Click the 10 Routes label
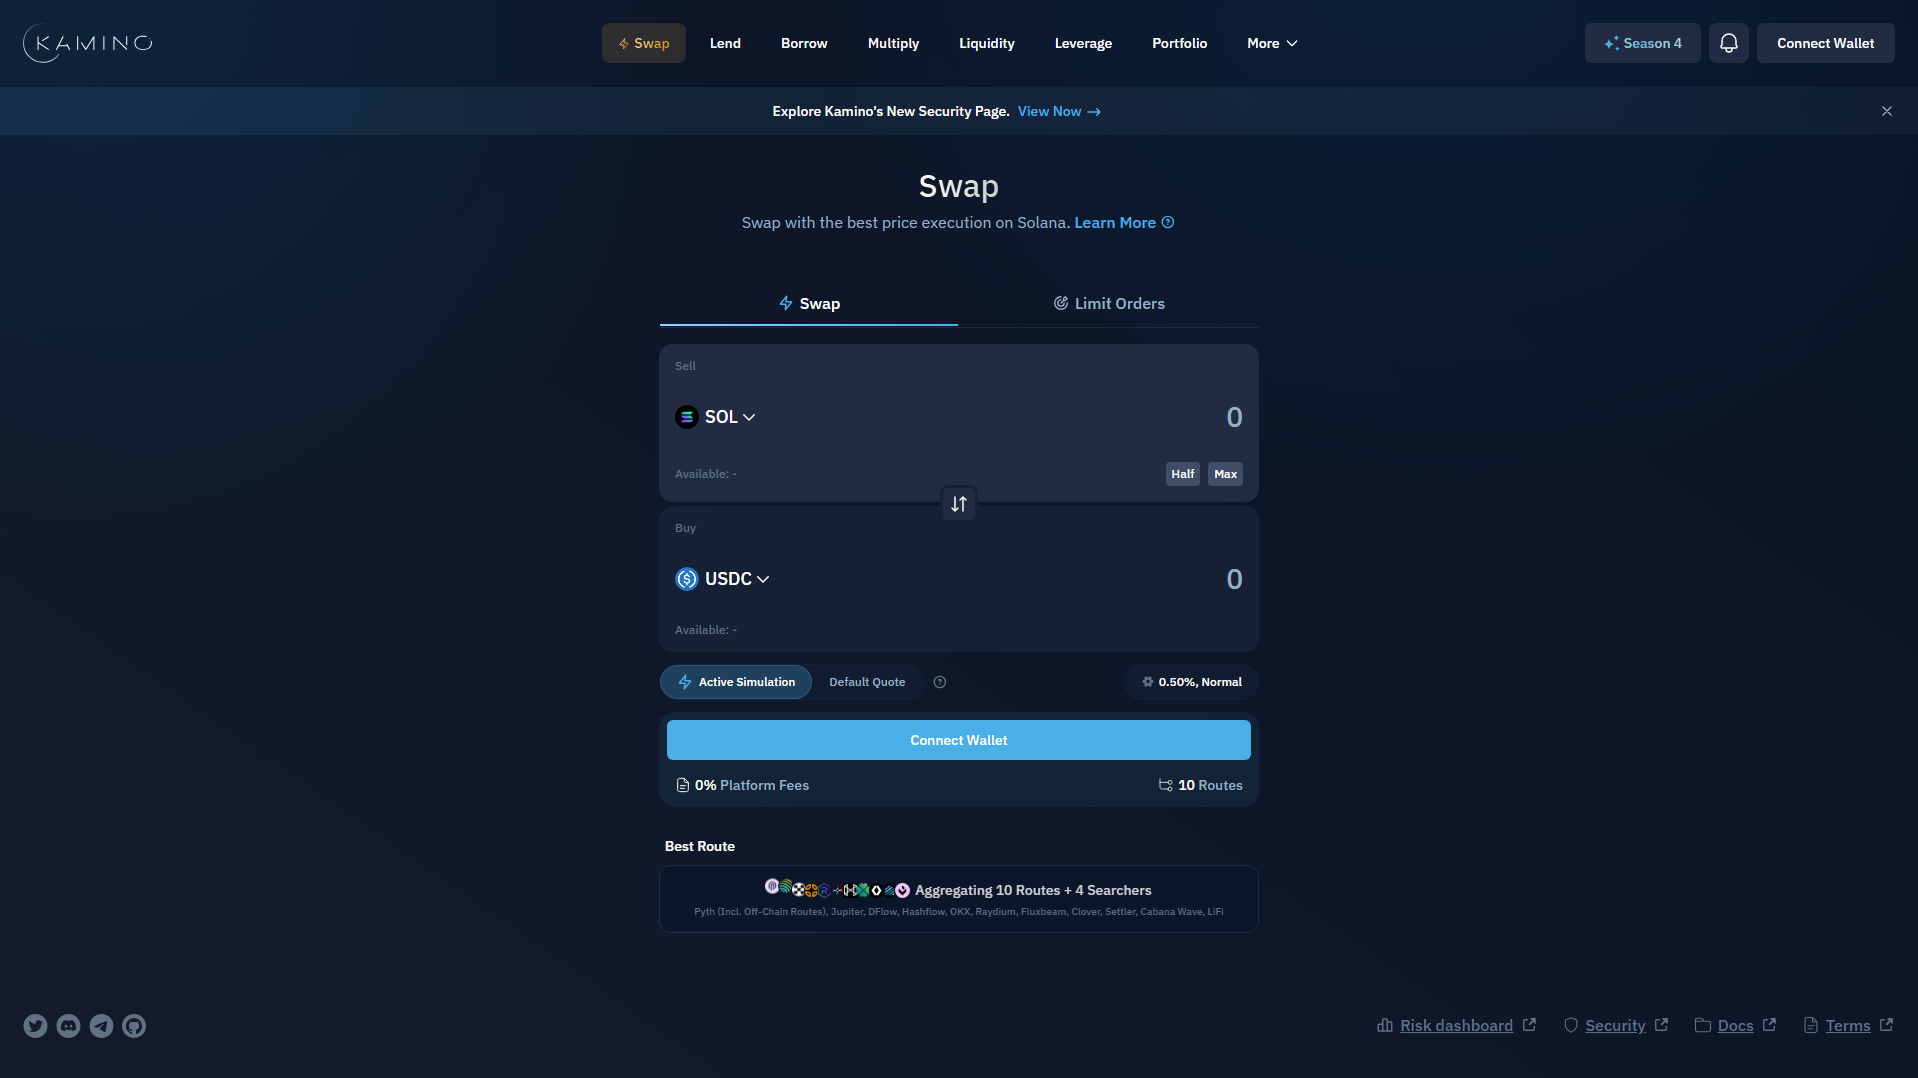 click(x=1210, y=785)
